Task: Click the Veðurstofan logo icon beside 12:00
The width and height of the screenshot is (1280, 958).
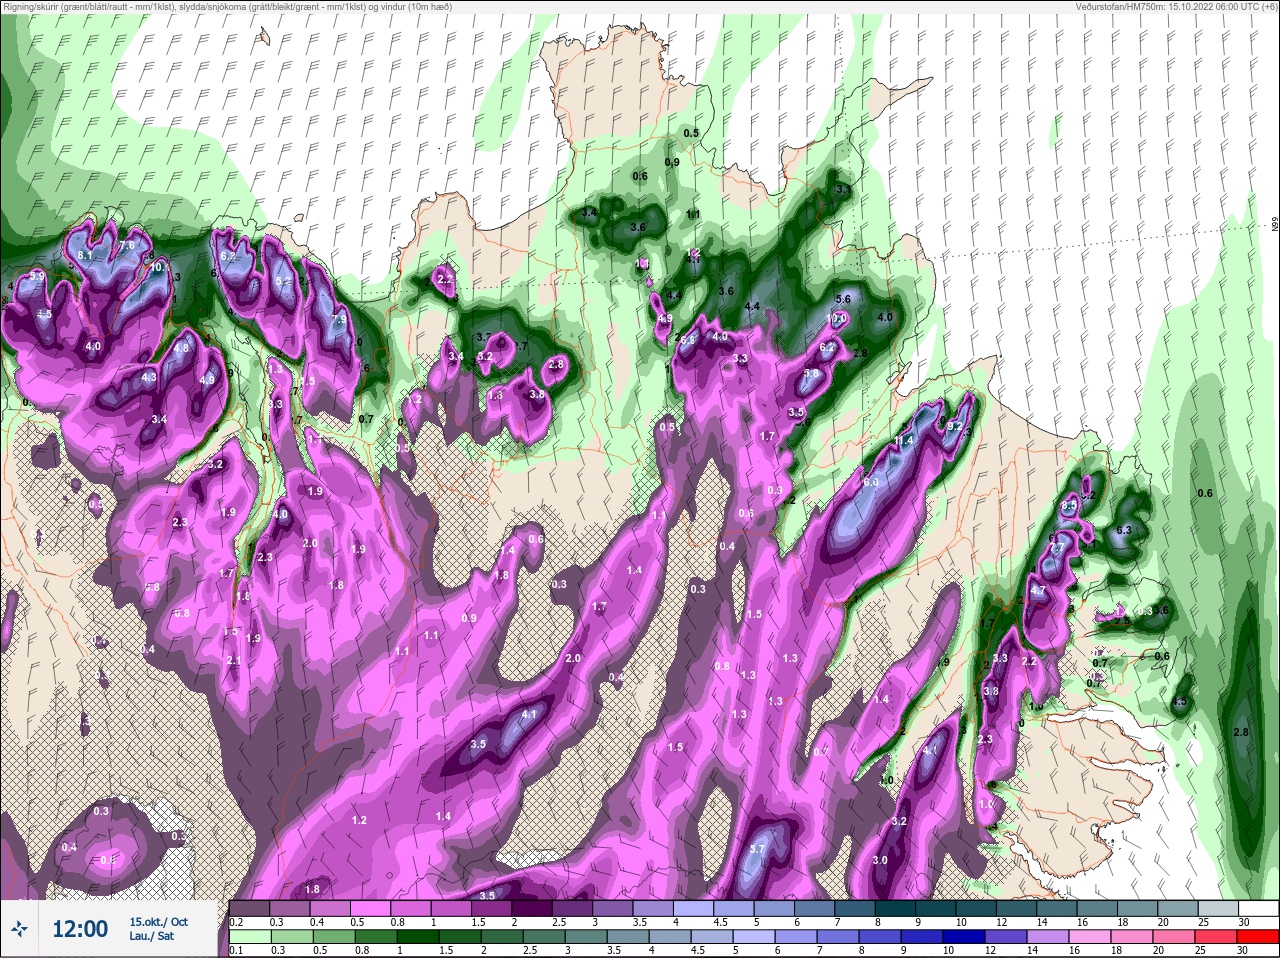Action: pyautogui.click(x=19, y=929)
